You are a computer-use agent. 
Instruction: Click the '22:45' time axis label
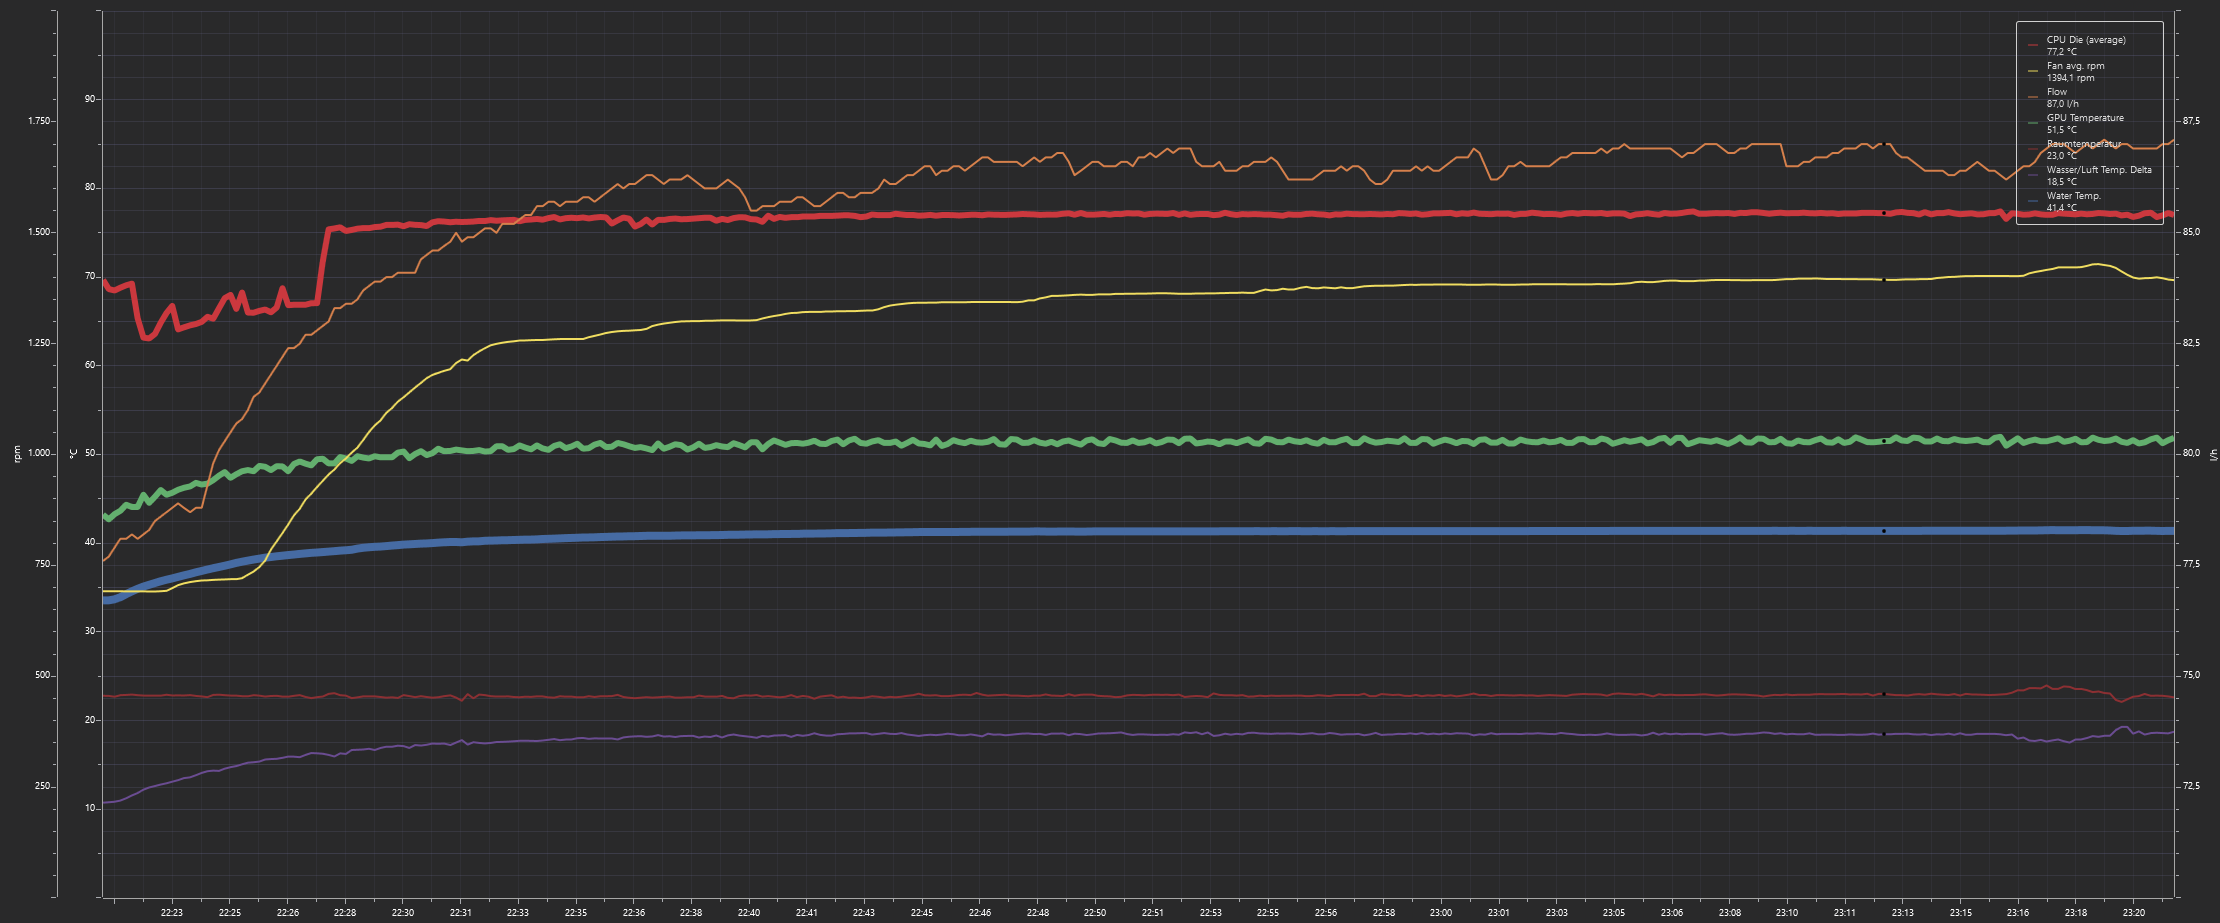pyautogui.click(x=922, y=913)
